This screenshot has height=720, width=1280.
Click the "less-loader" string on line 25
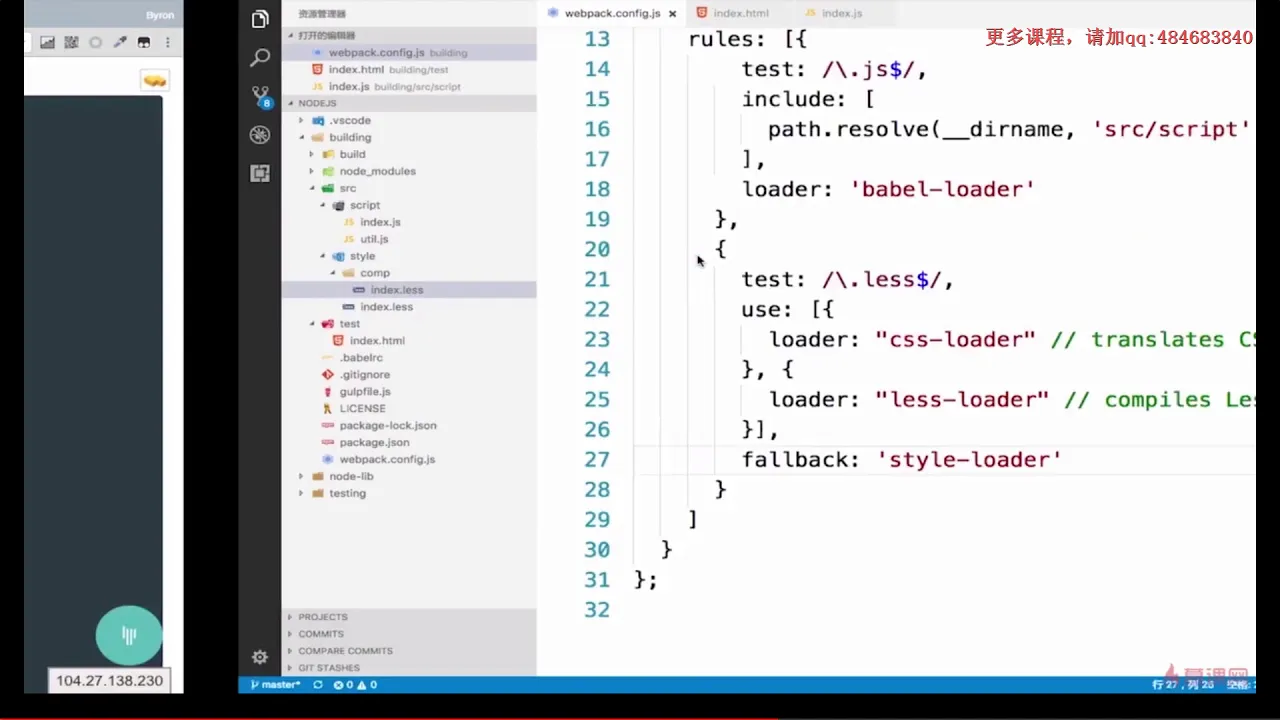pos(962,399)
